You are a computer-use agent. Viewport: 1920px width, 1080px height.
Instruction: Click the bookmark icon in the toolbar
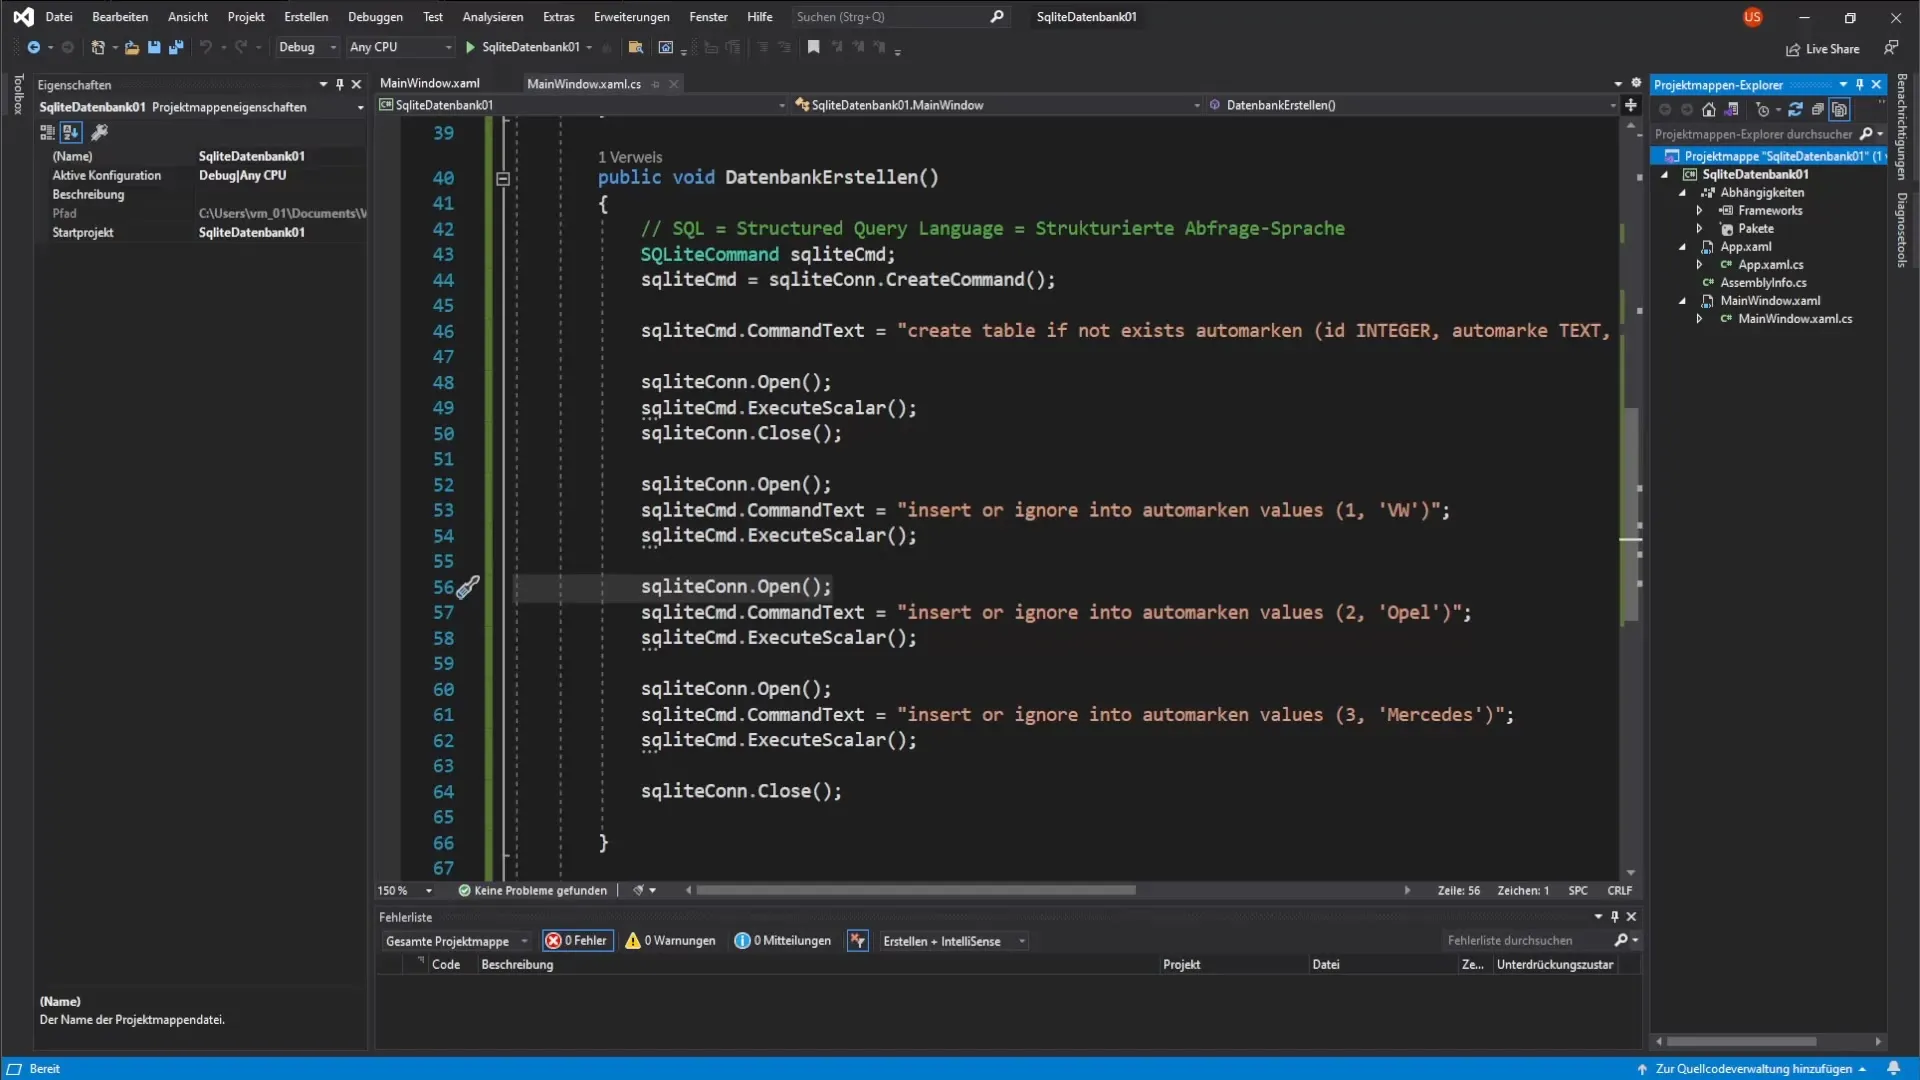(x=814, y=47)
